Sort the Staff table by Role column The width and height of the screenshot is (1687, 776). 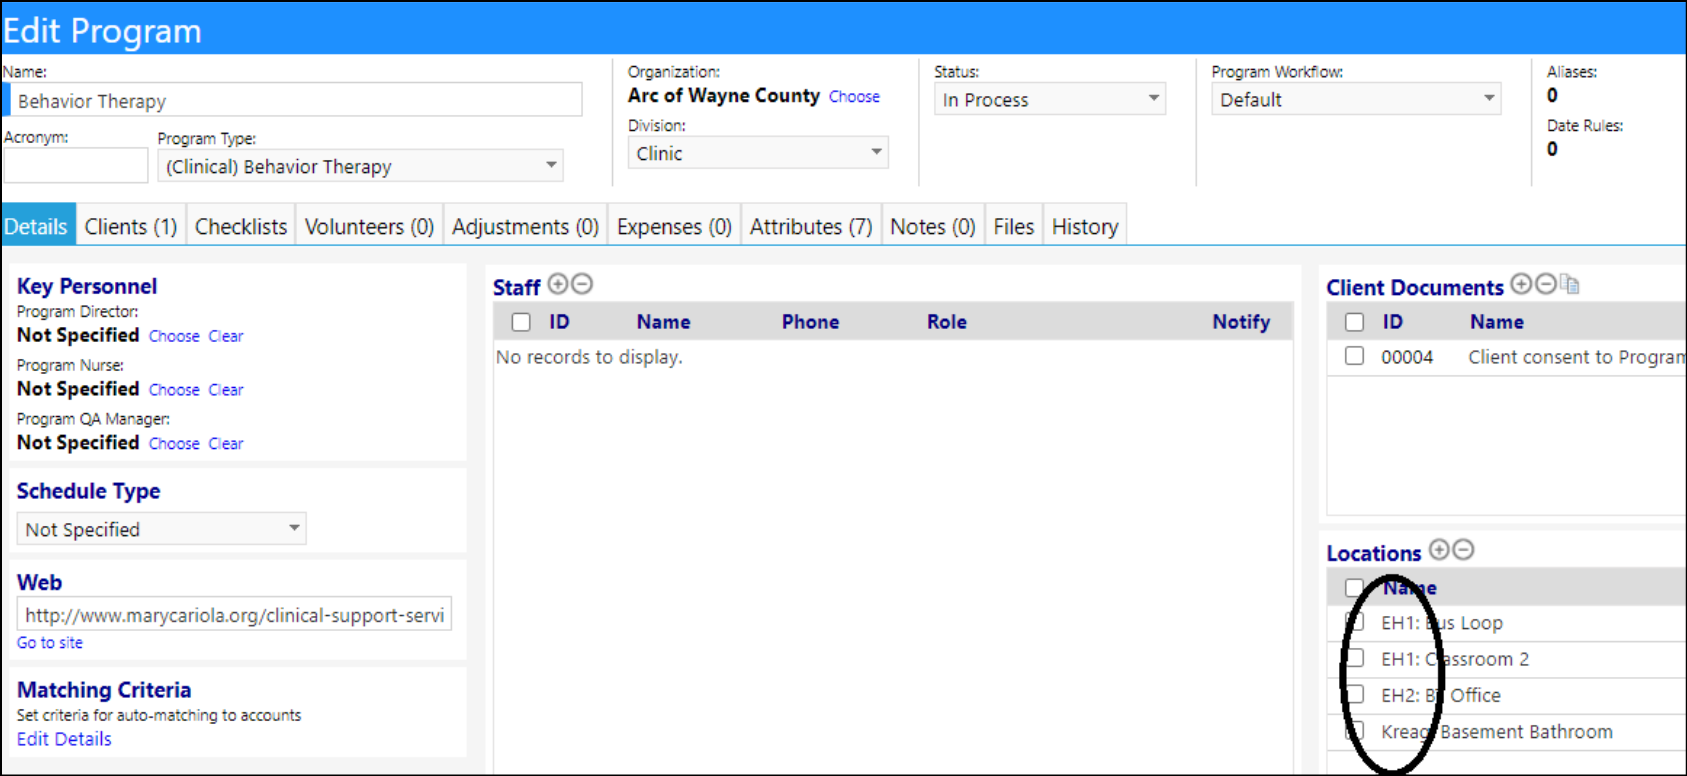pos(946,322)
